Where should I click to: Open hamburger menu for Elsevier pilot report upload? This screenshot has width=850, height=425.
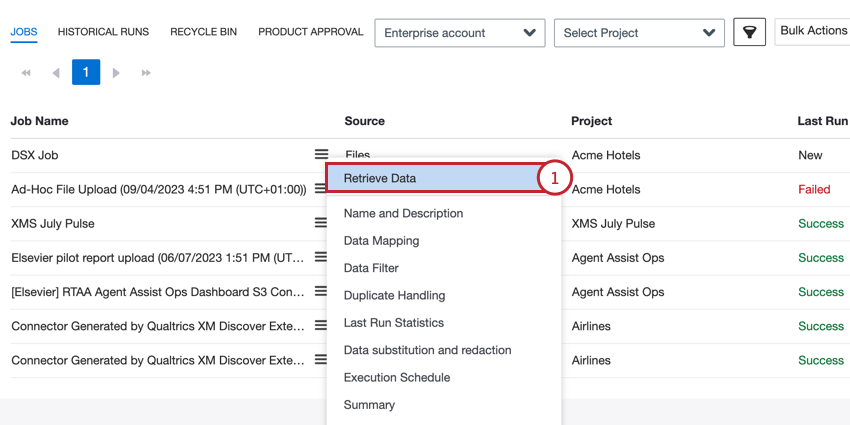coord(321,258)
